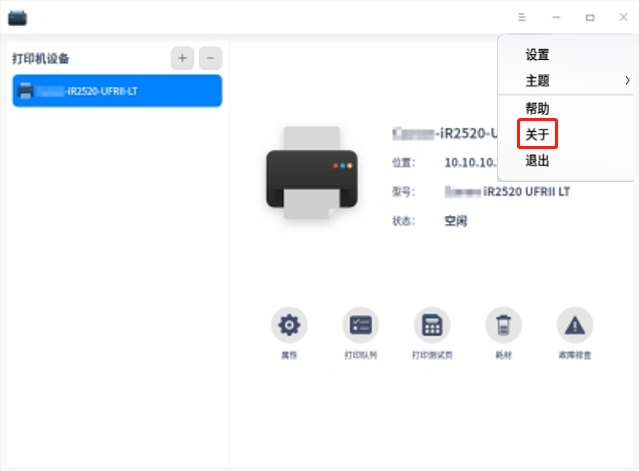The width and height of the screenshot is (639, 471).
Task: Open the print queue (打印队列) icon
Action: pyautogui.click(x=361, y=325)
